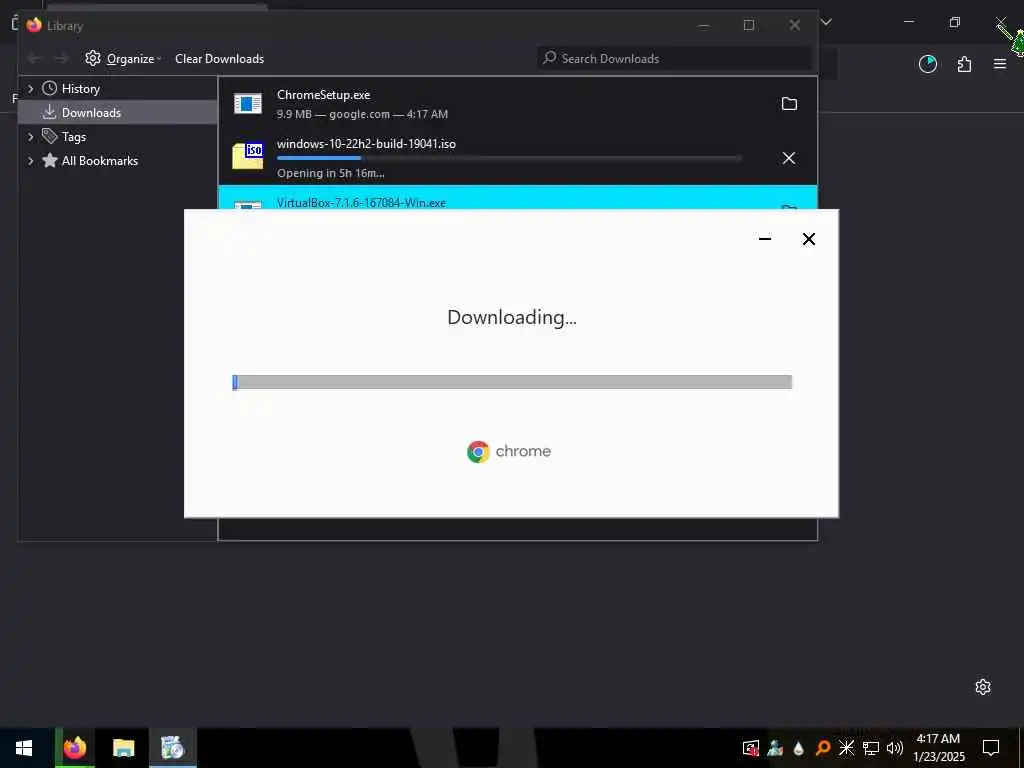Select Downloads in Library sidebar
Image resolution: width=1024 pixels, height=768 pixels.
(x=91, y=112)
